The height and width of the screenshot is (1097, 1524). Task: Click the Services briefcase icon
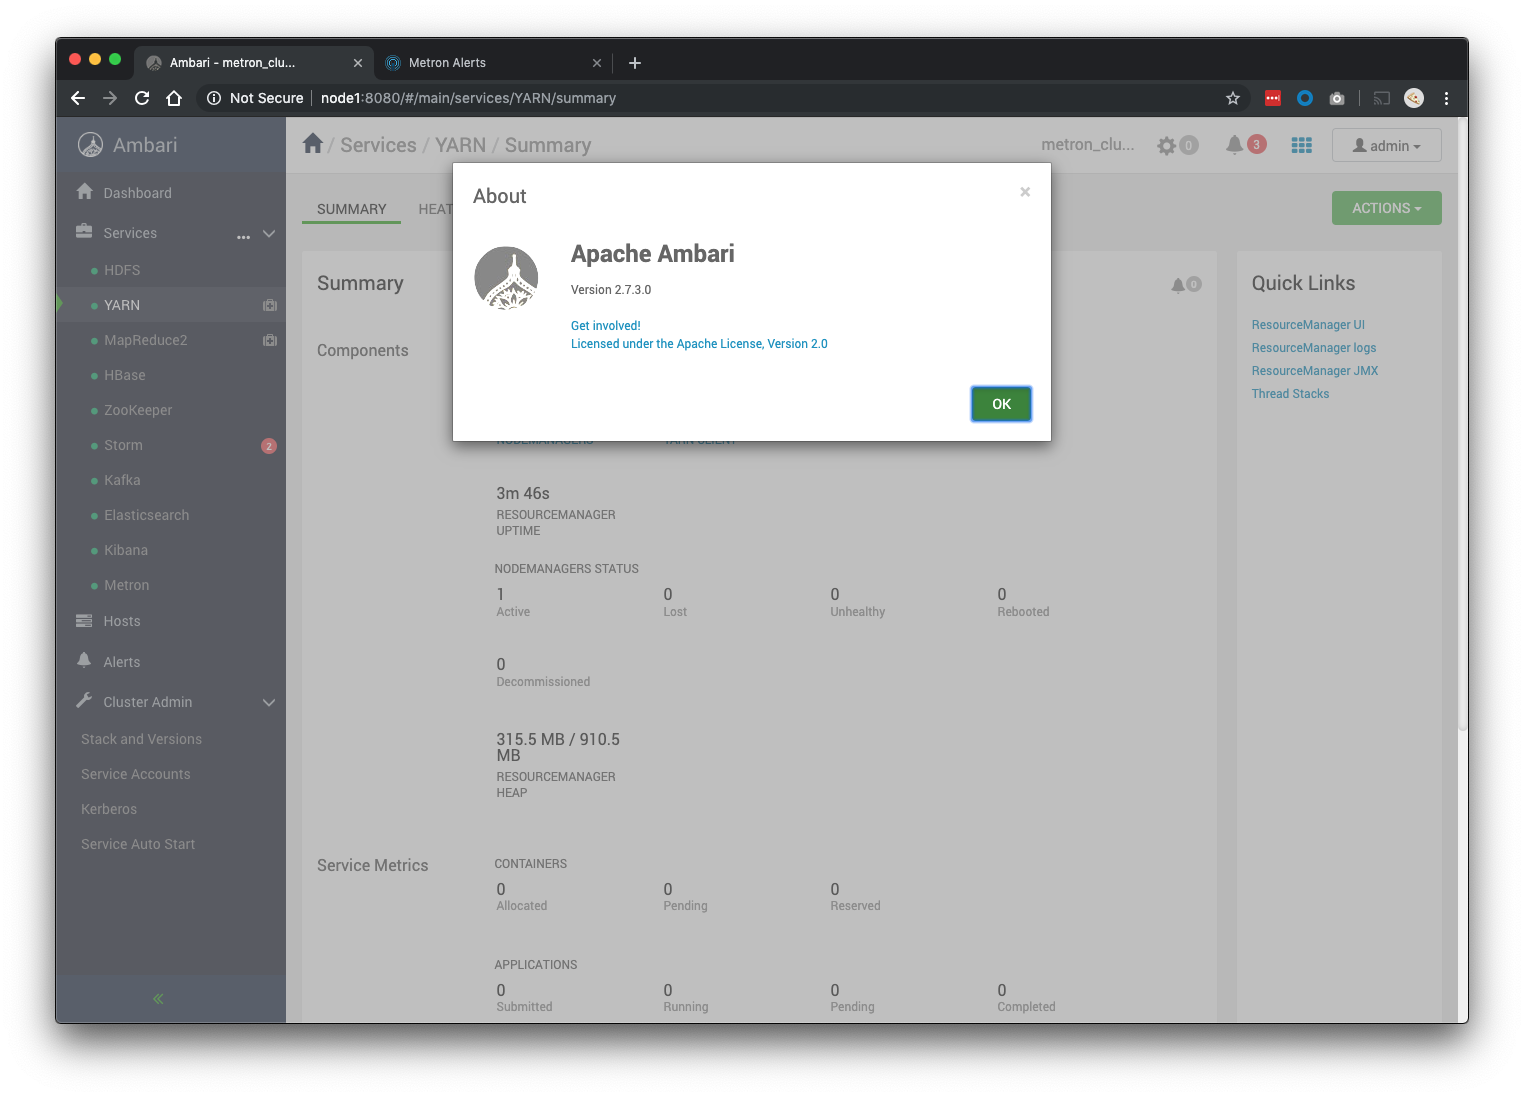click(x=84, y=231)
